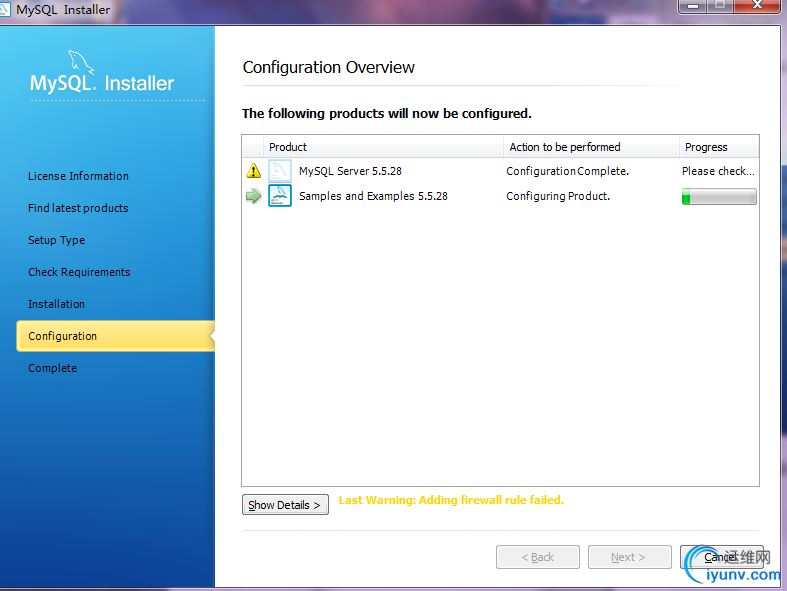Click the Samples and Examples product icon
The image size is (787, 591).
280,196
